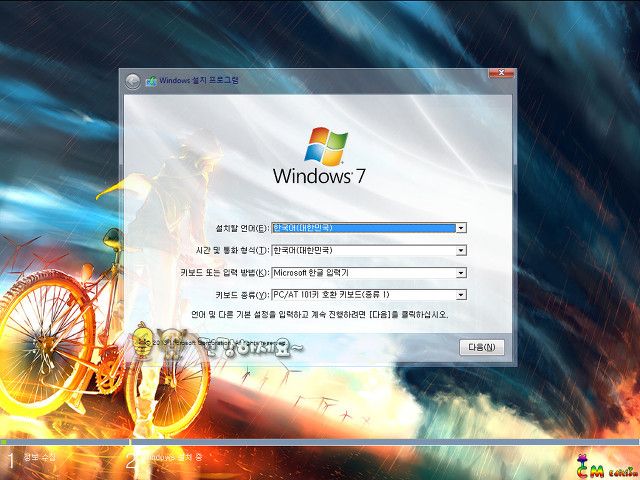Click the Windows setup icon in the title bar
The height and width of the screenshot is (480, 640).
(151, 81)
